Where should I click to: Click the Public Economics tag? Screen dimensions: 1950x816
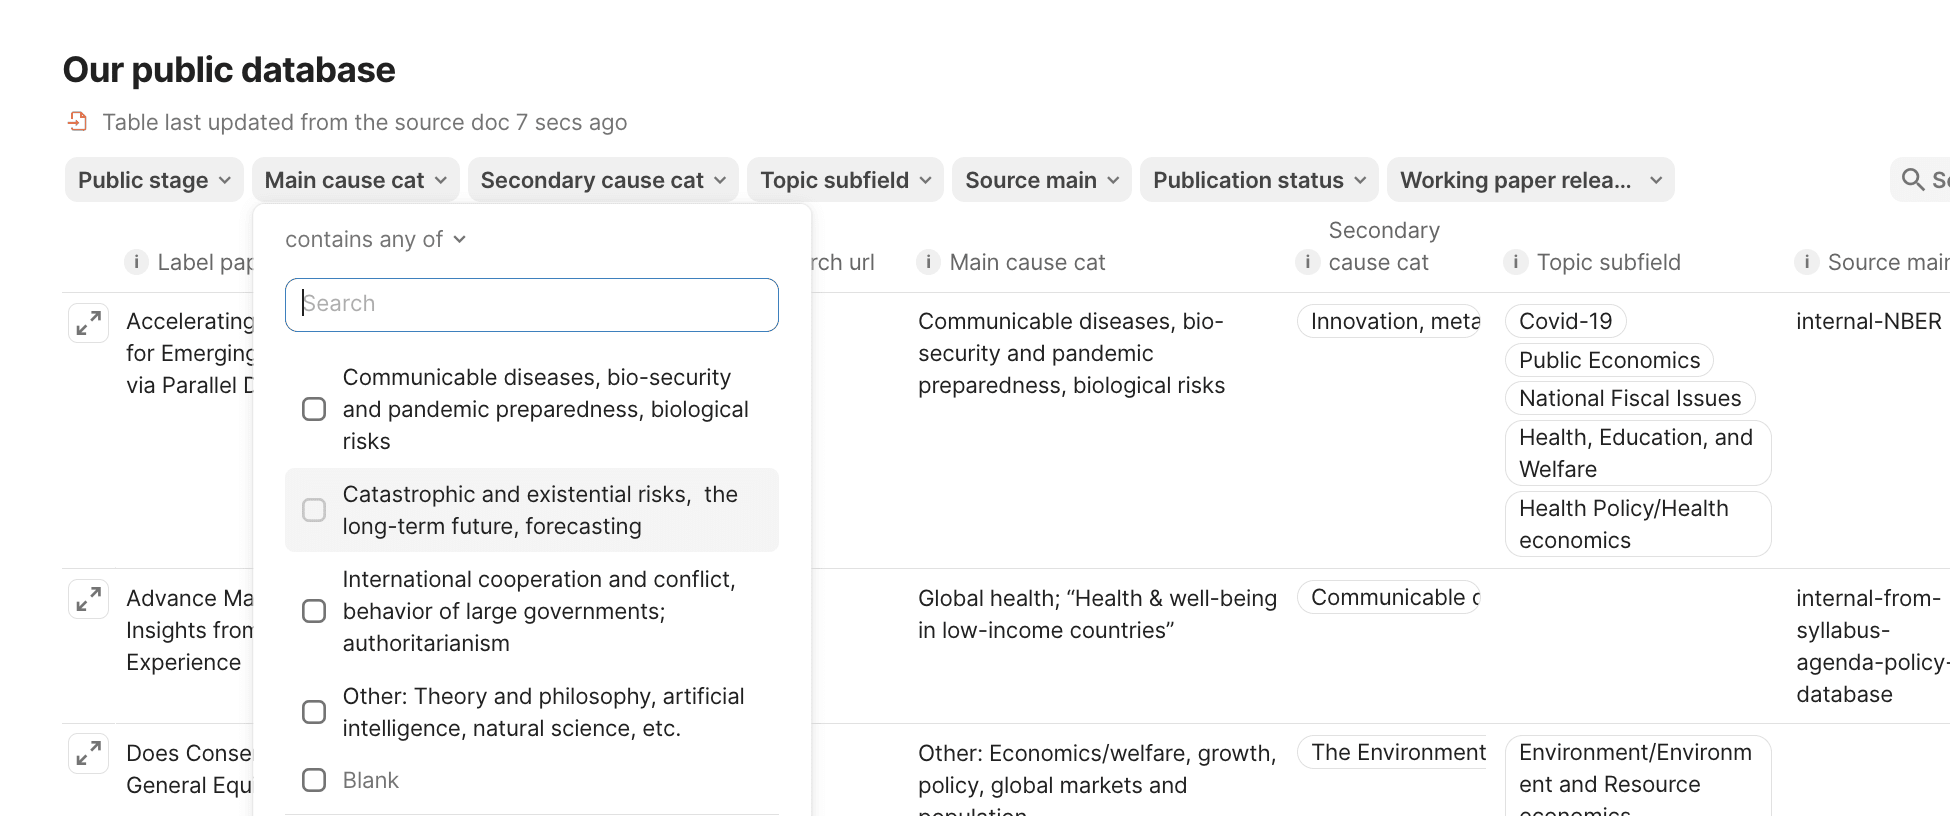coord(1608,361)
